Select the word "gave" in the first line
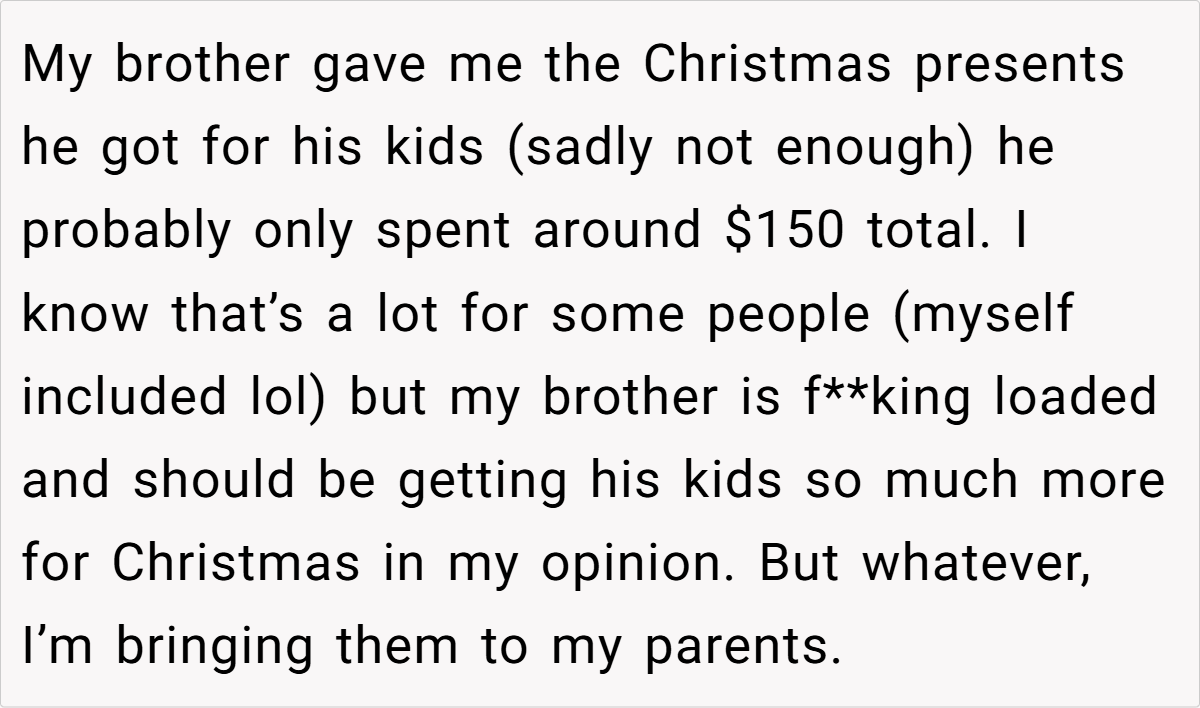Viewport: 1200px width, 708px height. click(368, 67)
